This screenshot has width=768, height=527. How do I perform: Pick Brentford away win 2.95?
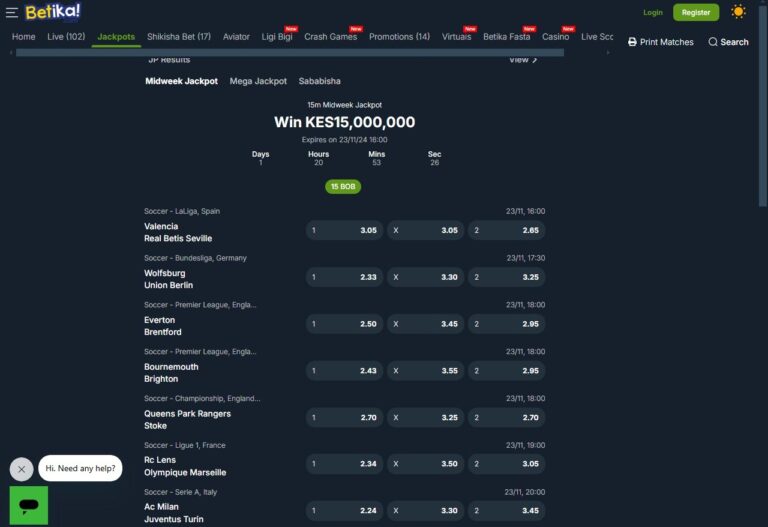(506, 324)
